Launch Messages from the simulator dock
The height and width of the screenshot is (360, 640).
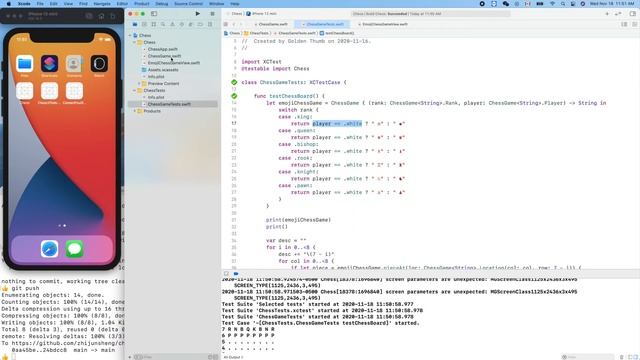(74, 249)
